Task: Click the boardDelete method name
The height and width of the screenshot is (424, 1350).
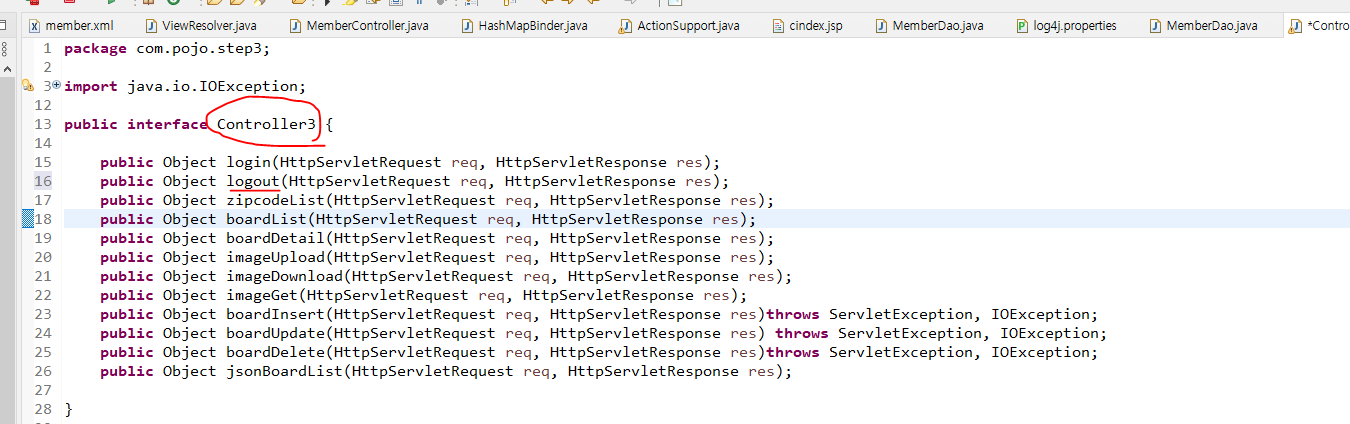Action: tap(276, 352)
